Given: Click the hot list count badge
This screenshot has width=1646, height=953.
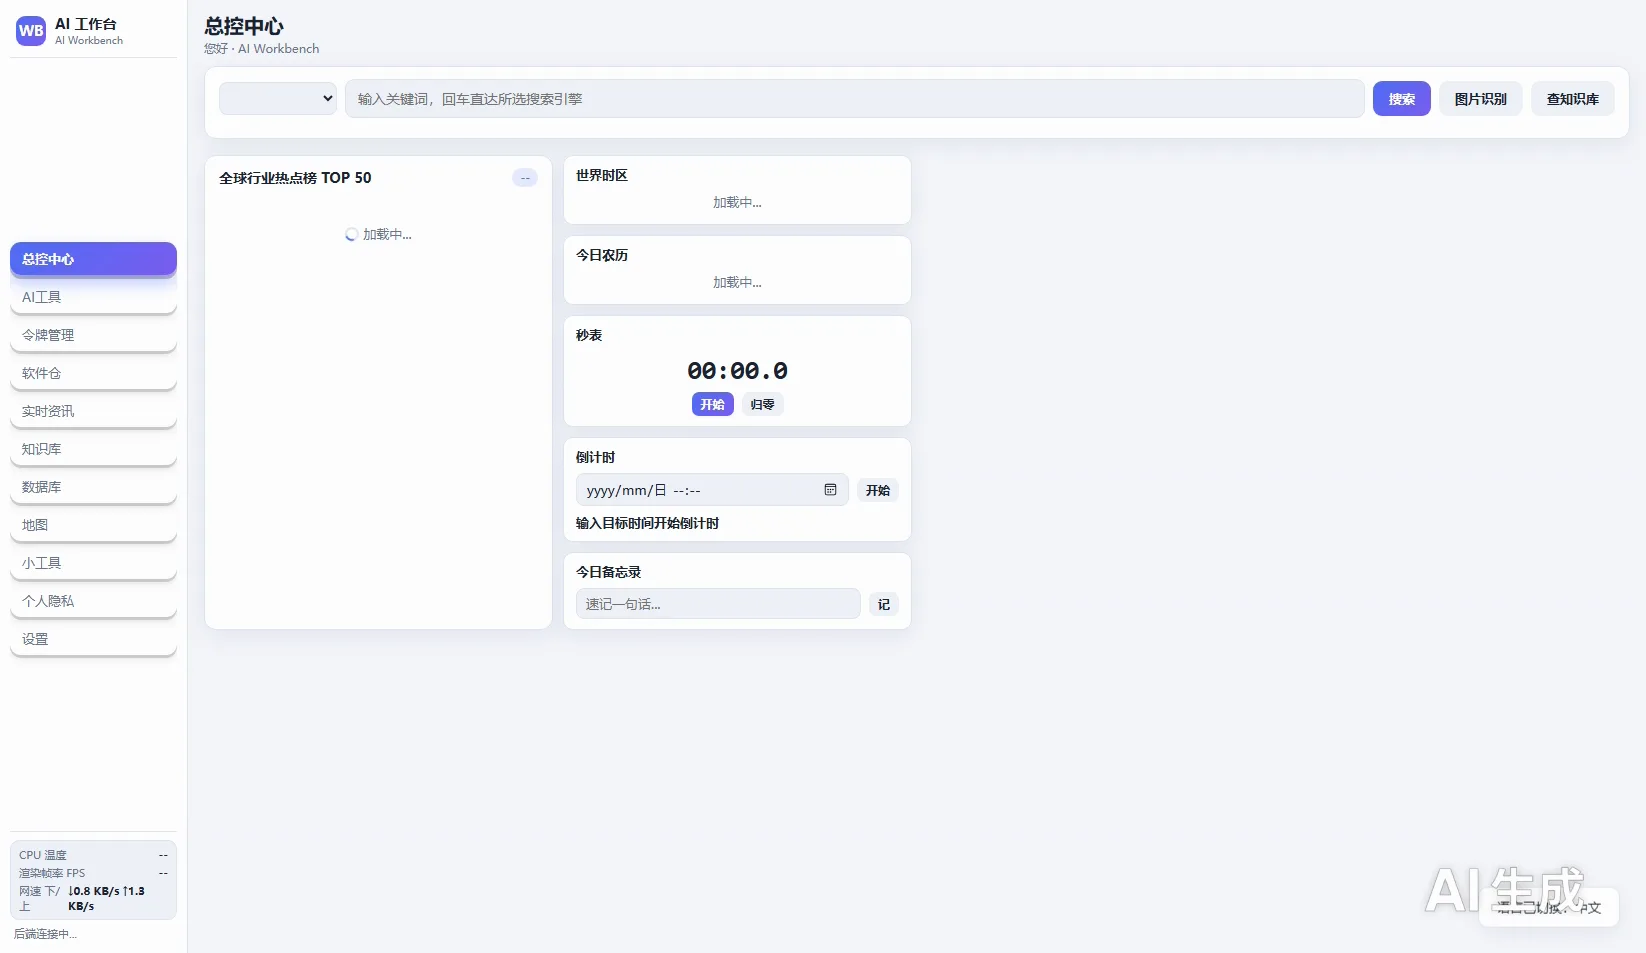Looking at the screenshot, I should 525,178.
